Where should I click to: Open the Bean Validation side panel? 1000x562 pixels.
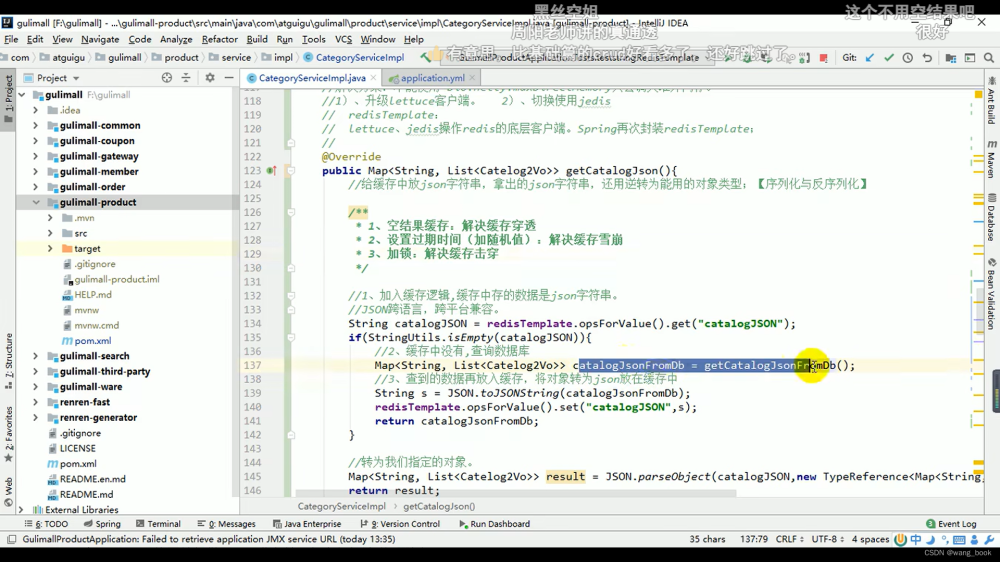click(x=991, y=293)
